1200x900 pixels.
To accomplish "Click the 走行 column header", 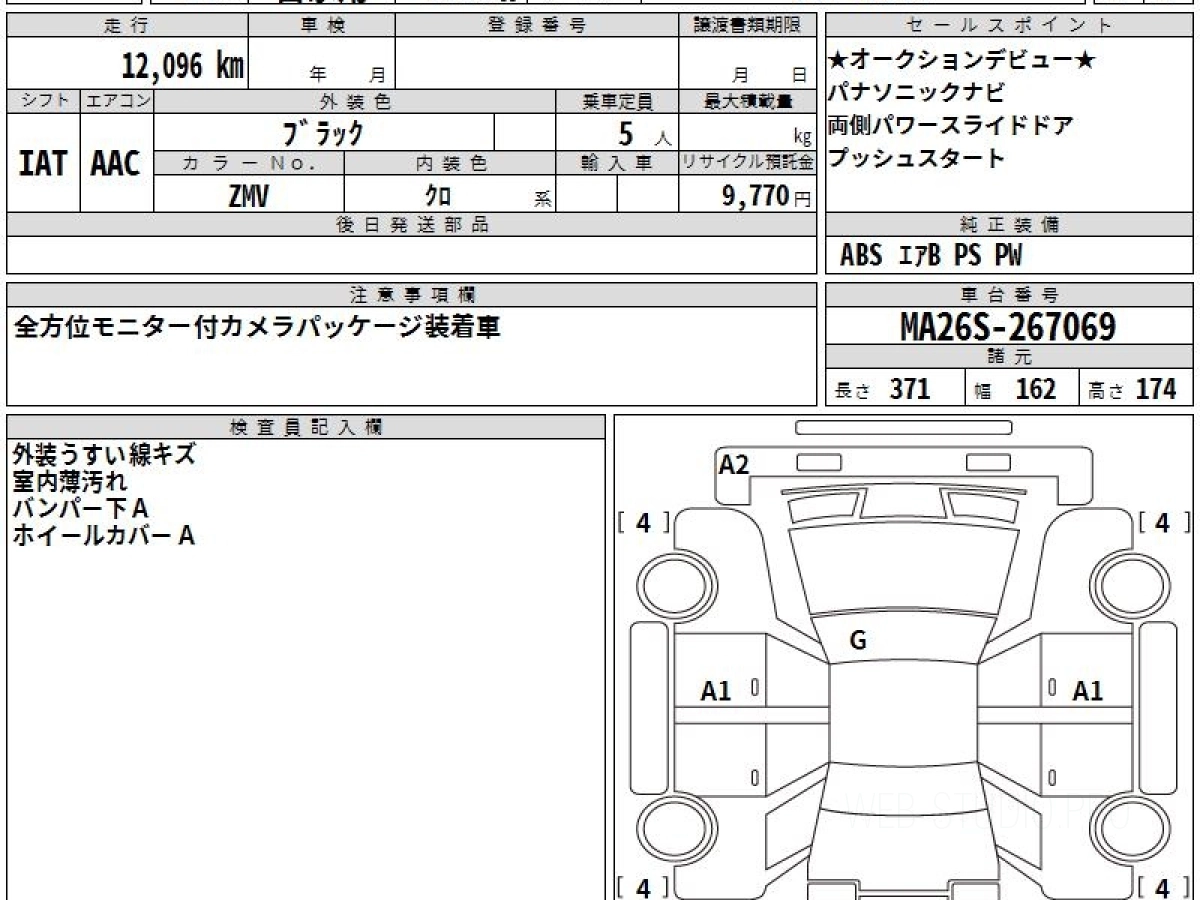I will pyautogui.click(x=127, y=26).
